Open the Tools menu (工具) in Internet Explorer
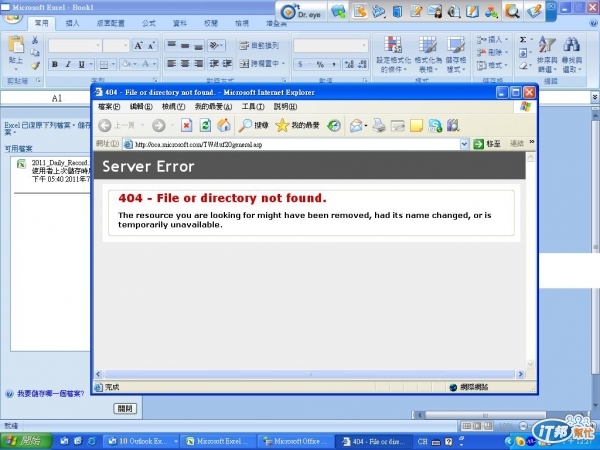The image size is (600, 450). 253,107
